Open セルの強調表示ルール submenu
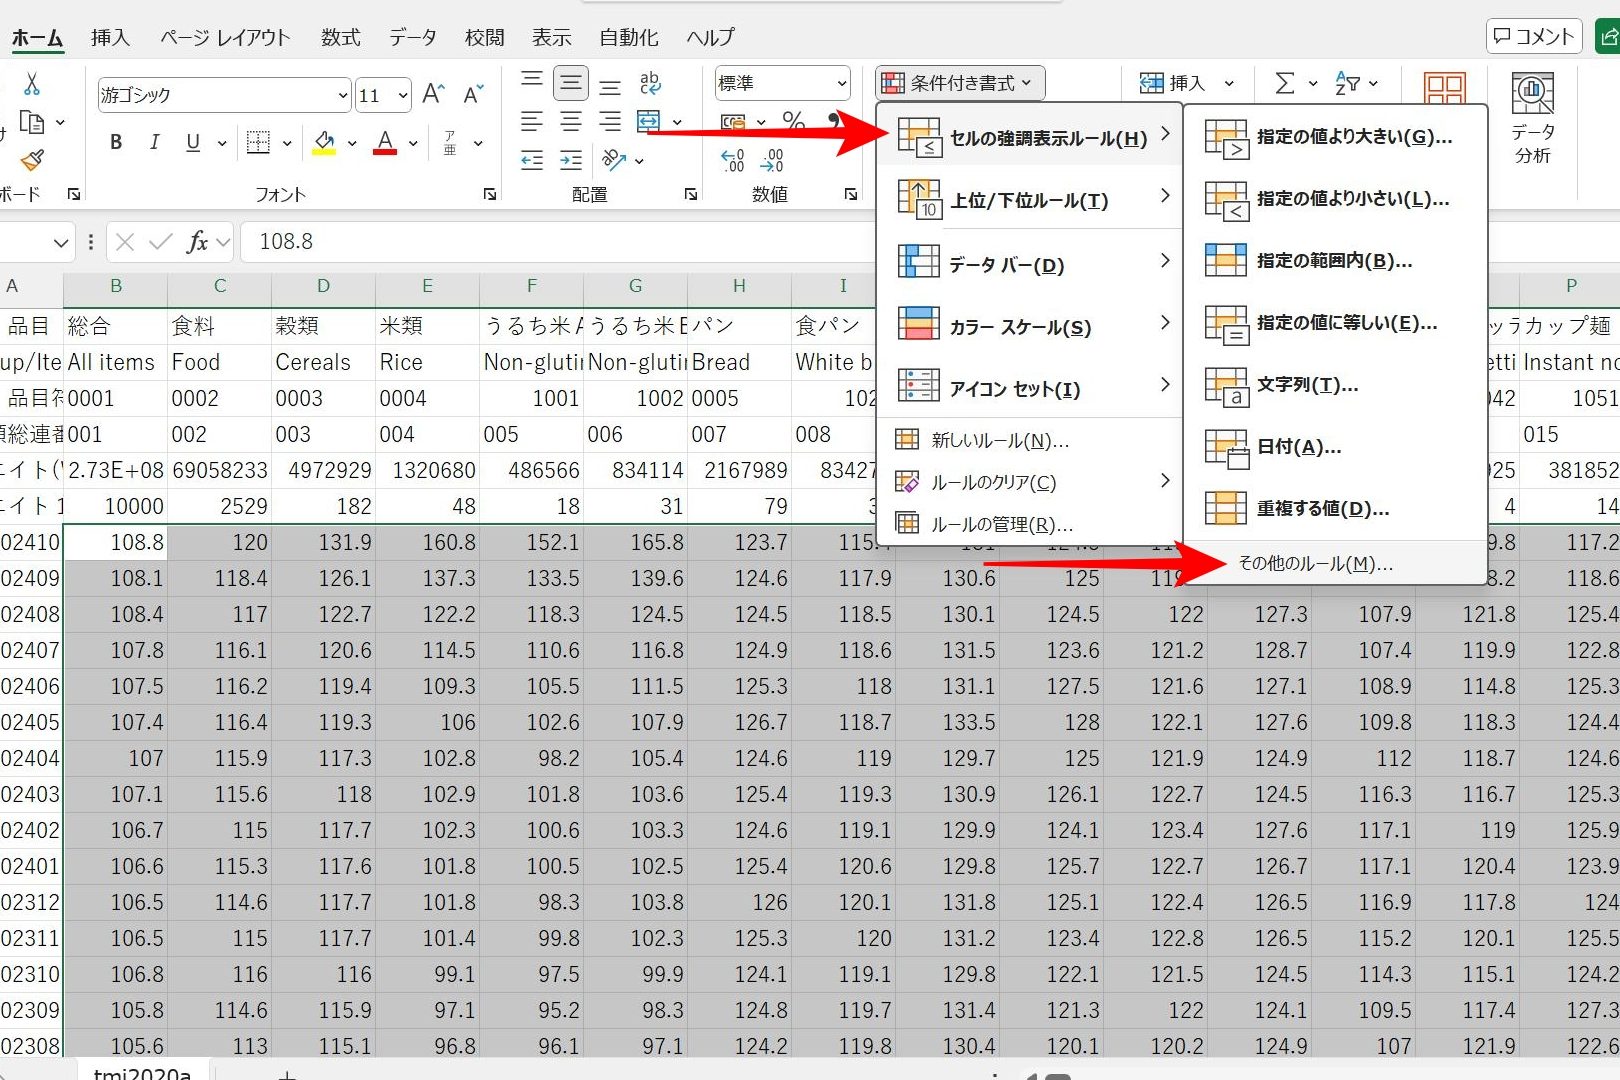This screenshot has width=1620, height=1080. click(1030, 137)
